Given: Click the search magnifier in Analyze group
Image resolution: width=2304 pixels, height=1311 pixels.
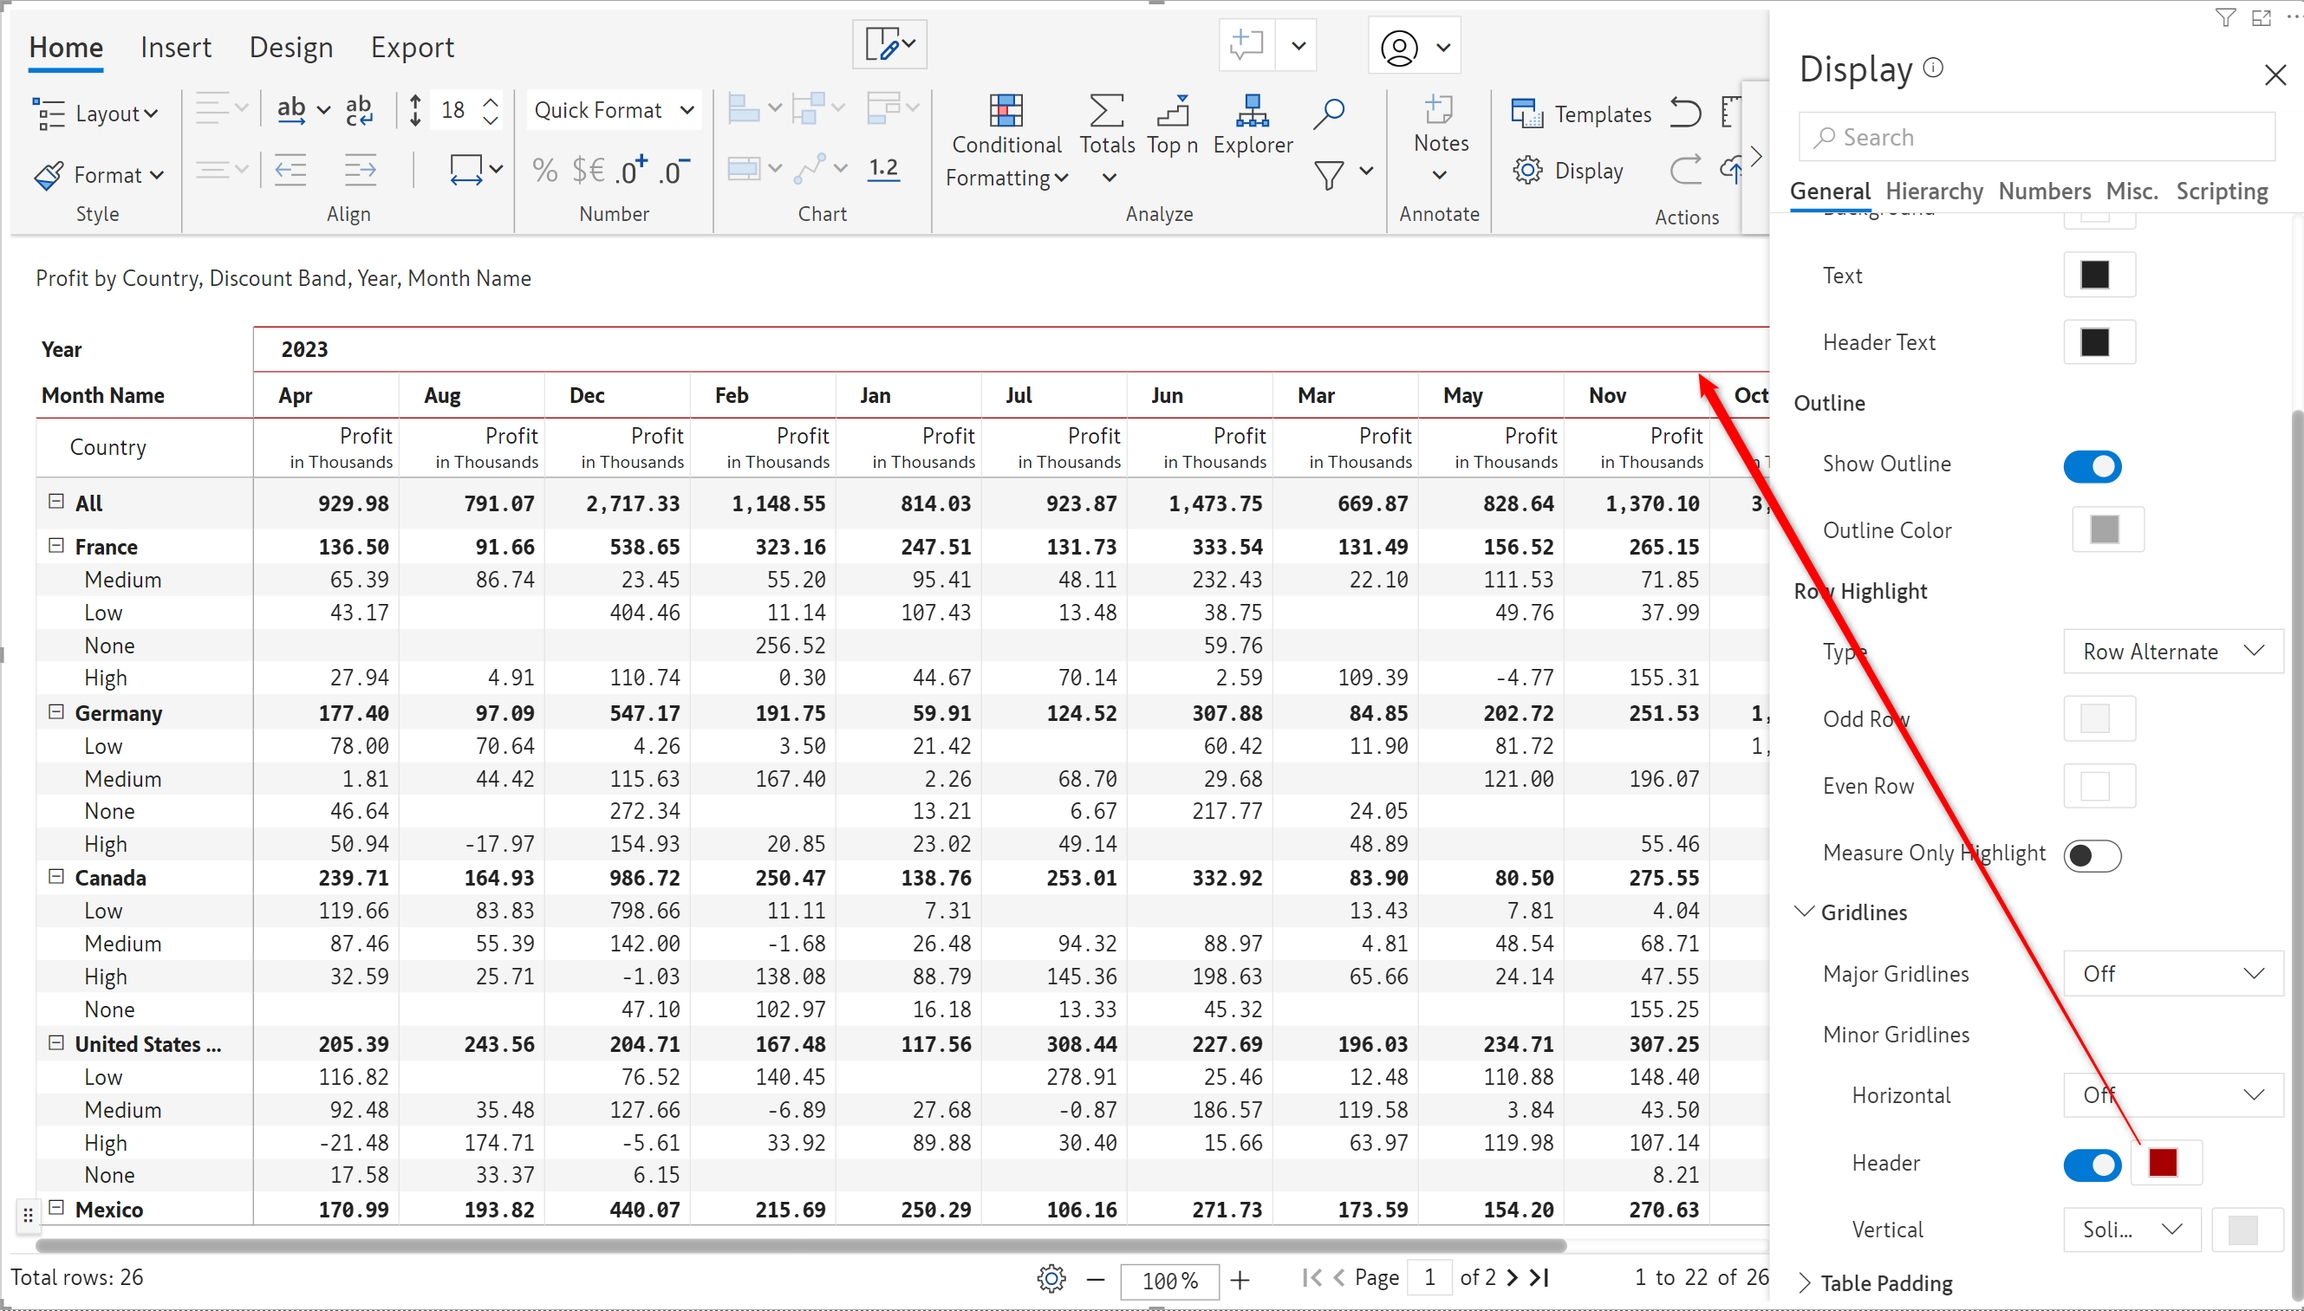Looking at the screenshot, I should tap(1329, 113).
